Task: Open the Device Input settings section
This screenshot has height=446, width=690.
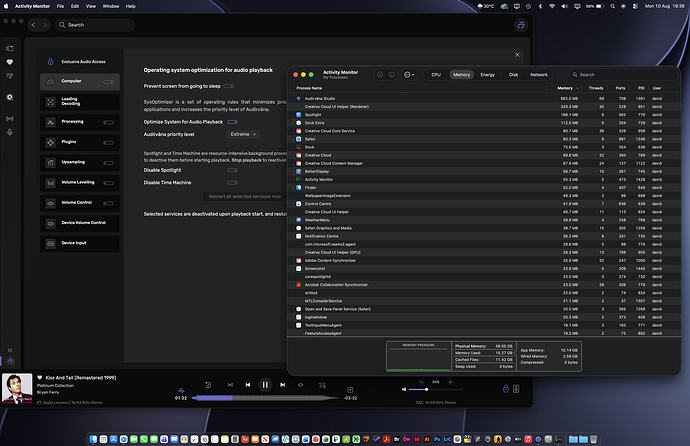Action: pyautogui.click(x=80, y=243)
